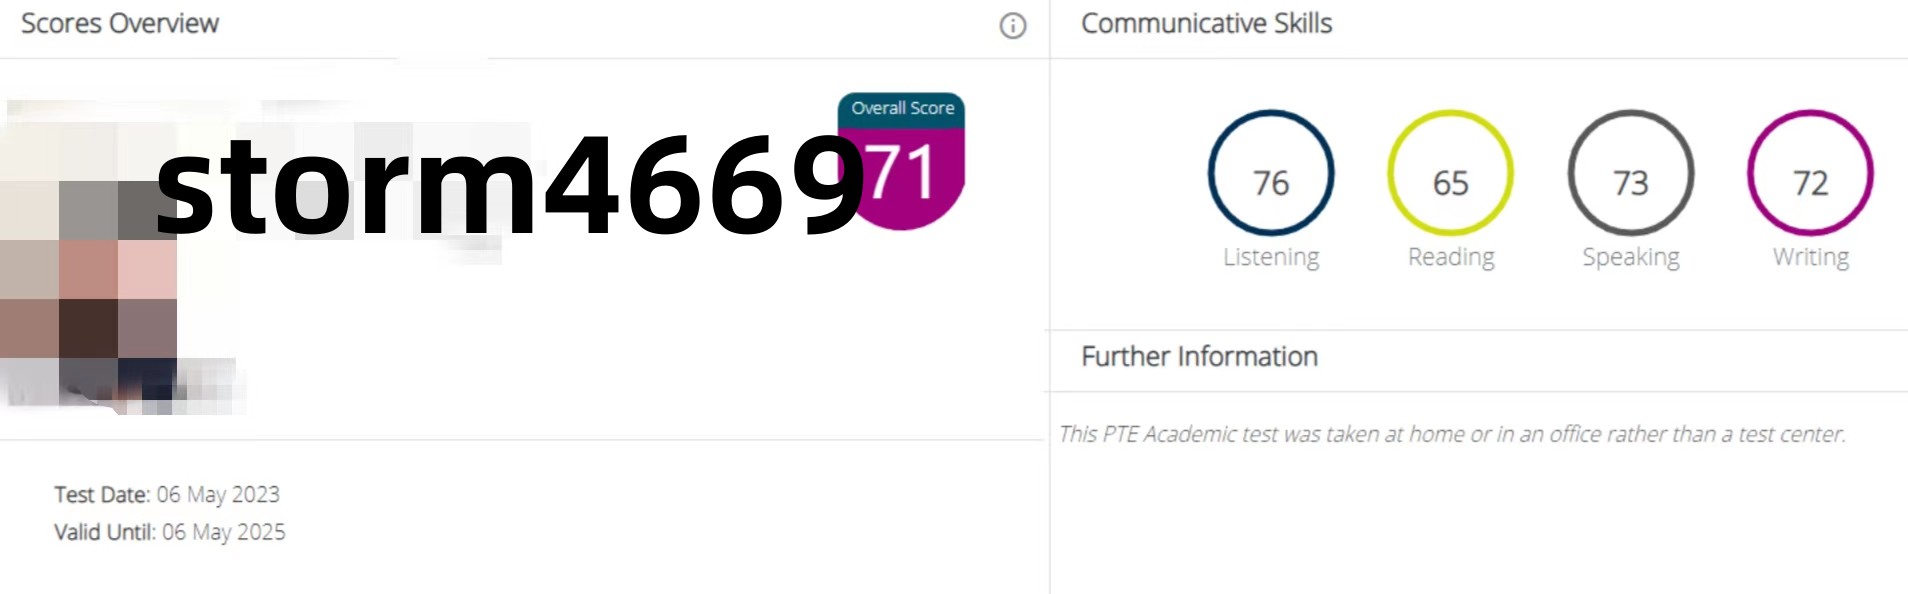Select the Writing score circle 72
1908x594 pixels.
click(1810, 173)
